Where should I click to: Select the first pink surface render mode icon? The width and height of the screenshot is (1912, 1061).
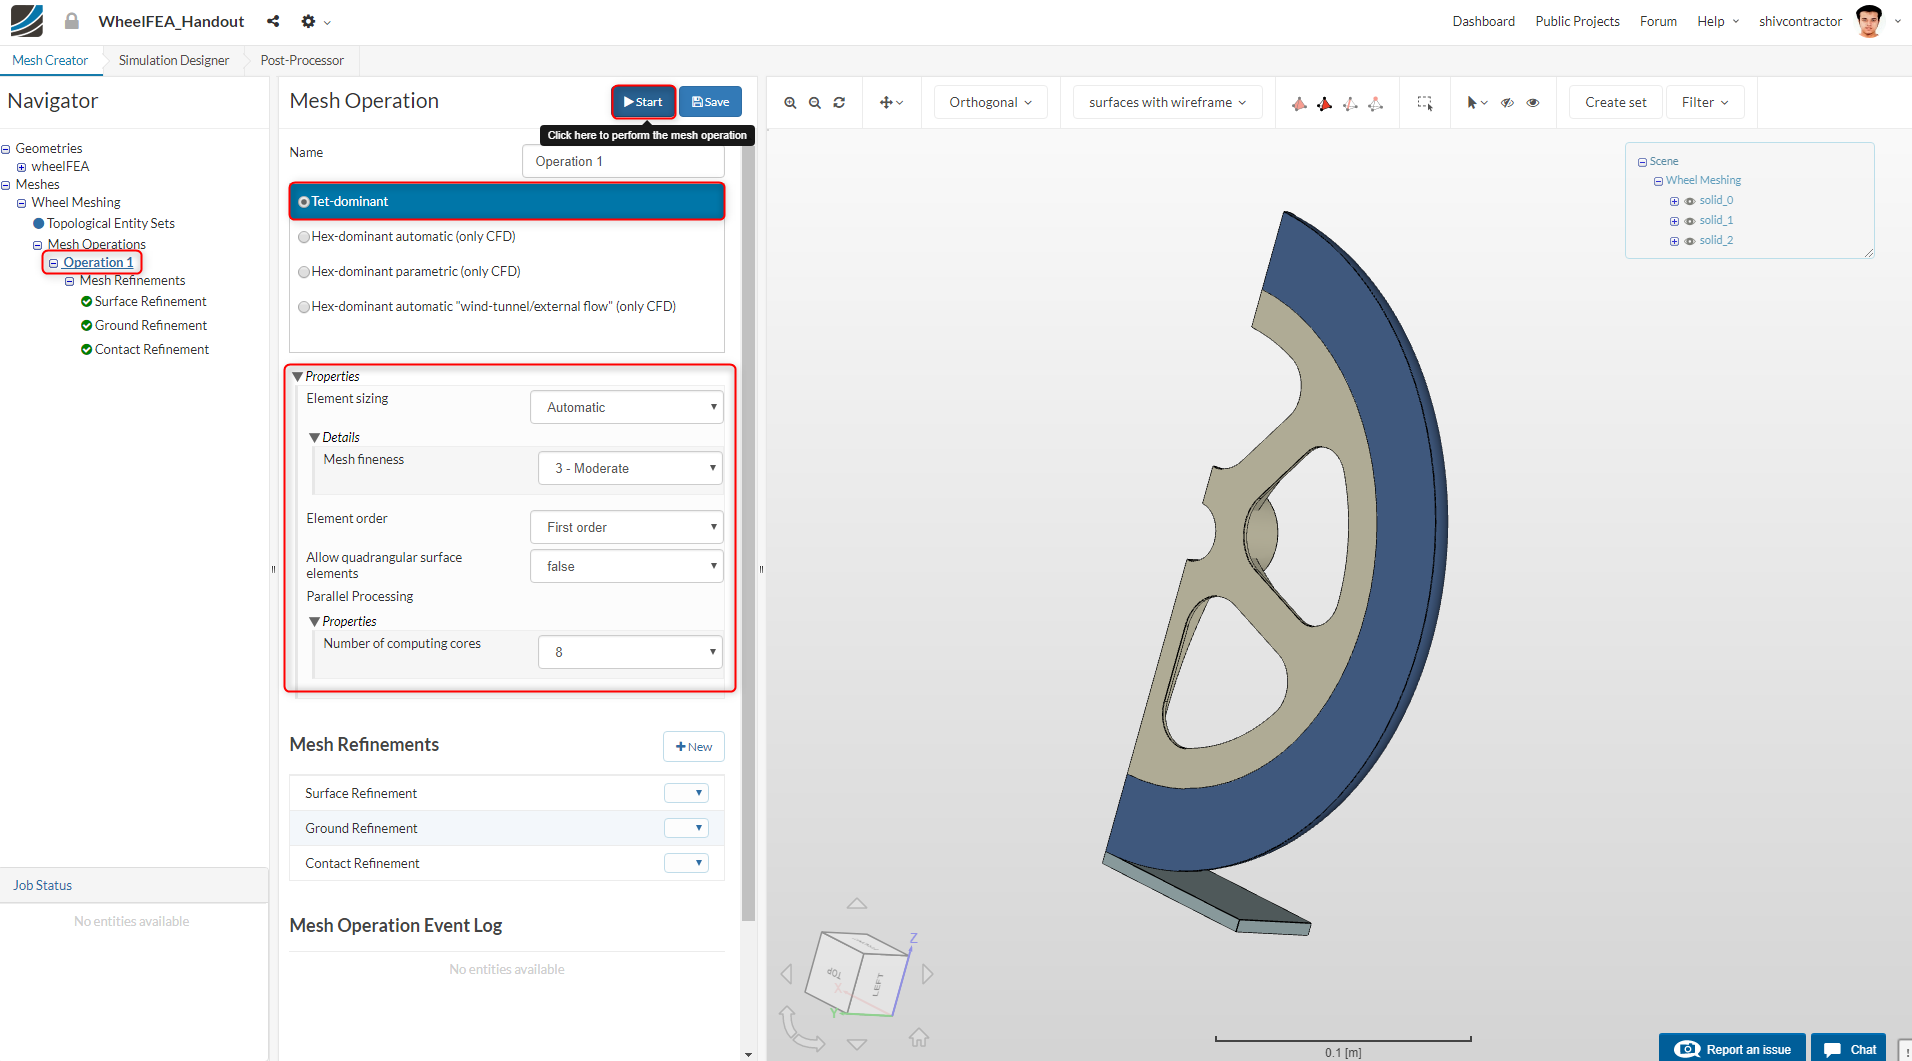point(1299,103)
